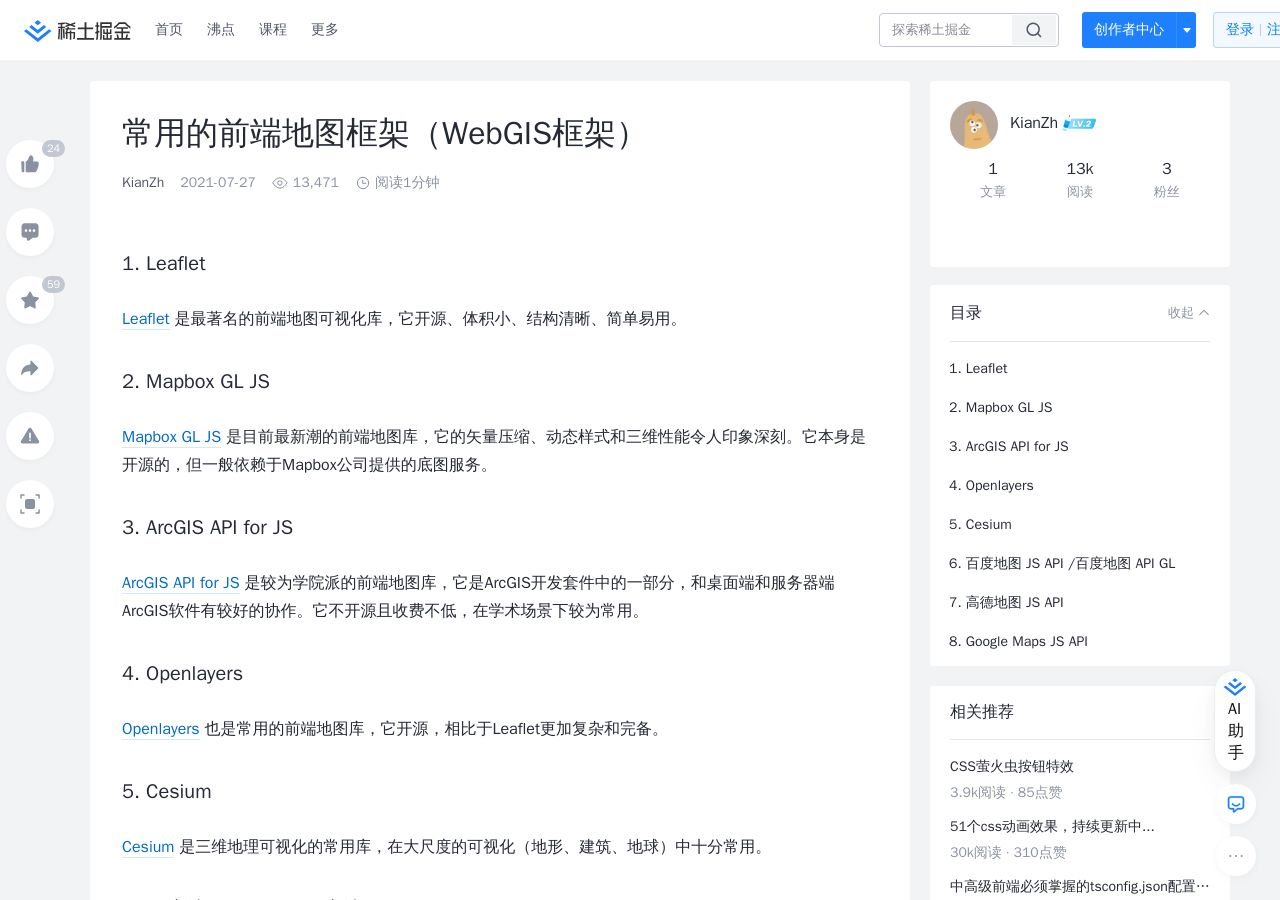Viewport: 1280px width, 900px height.
Task: Click the 13,471 view count
Action: pos(306,183)
